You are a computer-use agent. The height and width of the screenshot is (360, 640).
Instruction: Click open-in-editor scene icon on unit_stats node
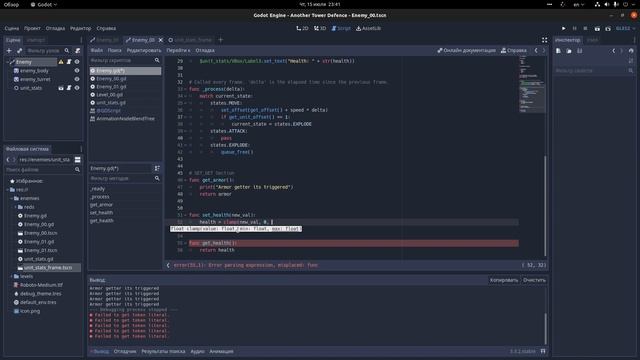point(61,88)
